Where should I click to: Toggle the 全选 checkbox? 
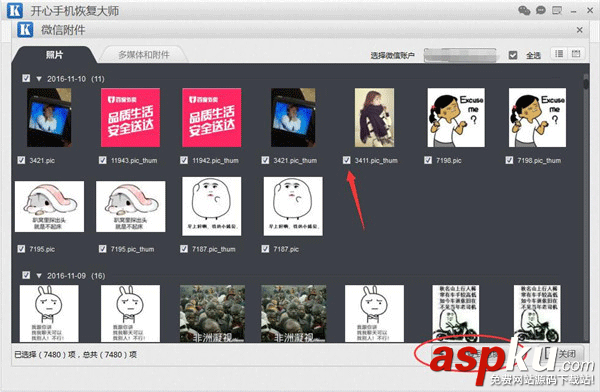click(513, 55)
